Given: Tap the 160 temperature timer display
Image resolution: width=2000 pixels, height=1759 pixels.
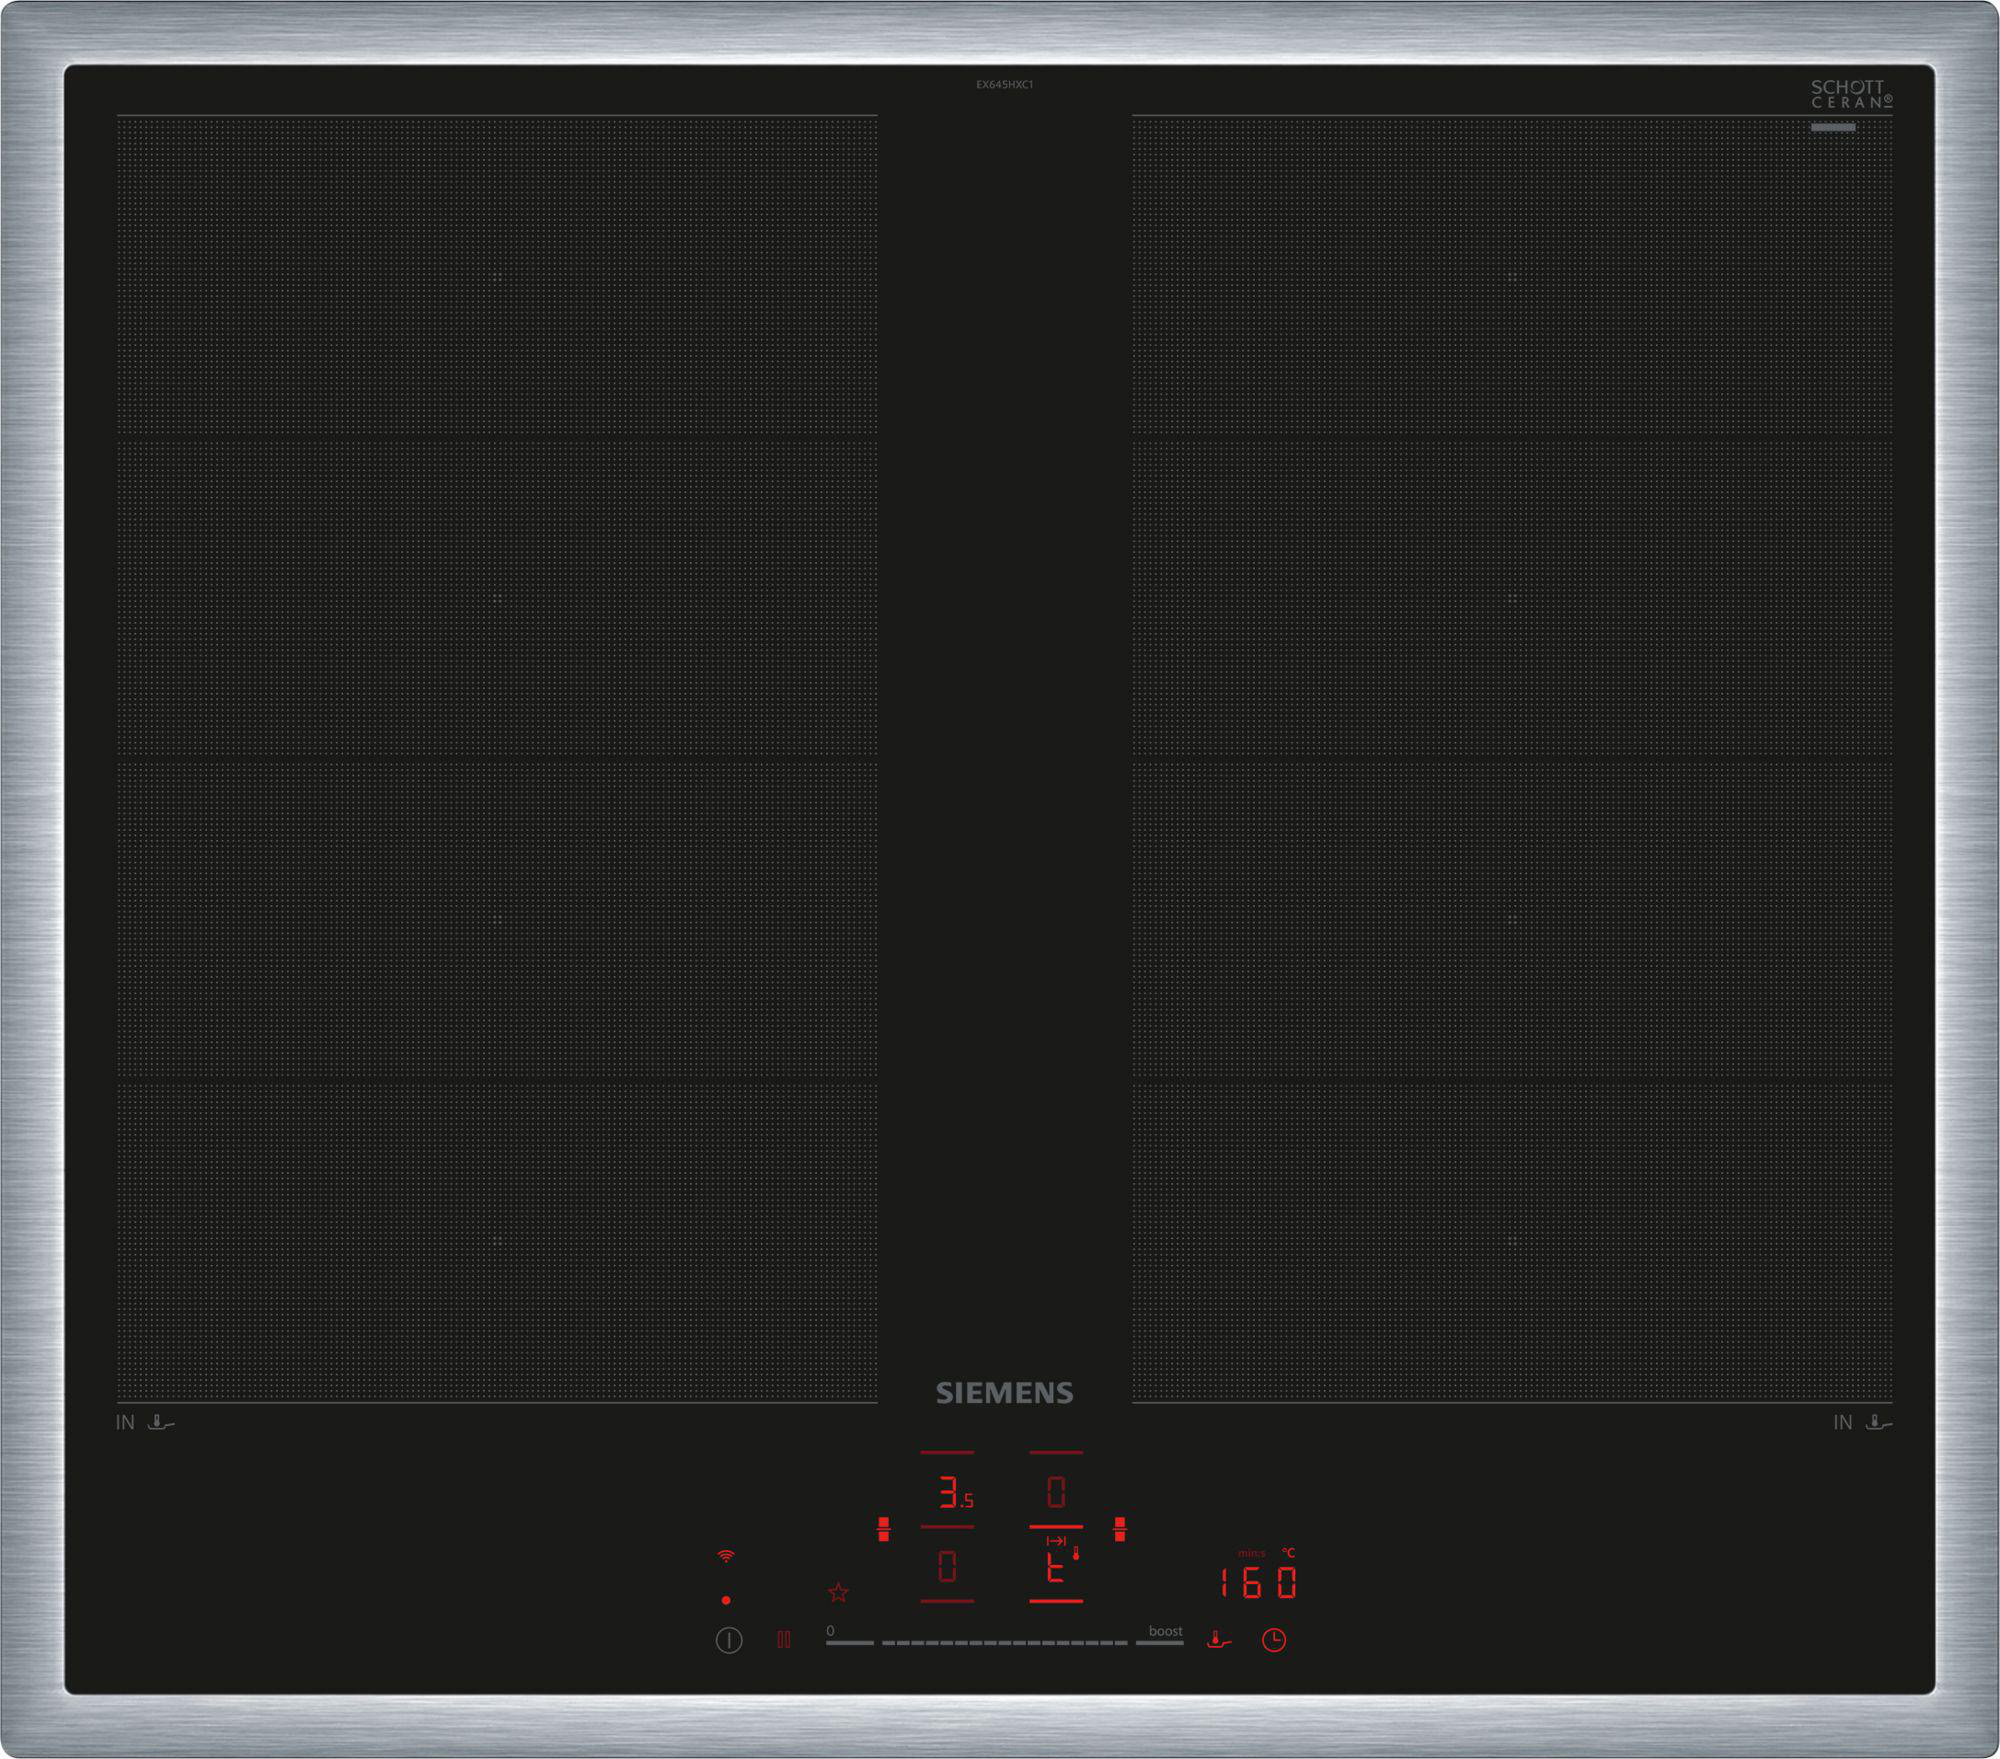Looking at the screenshot, I should pos(1258,1582).
